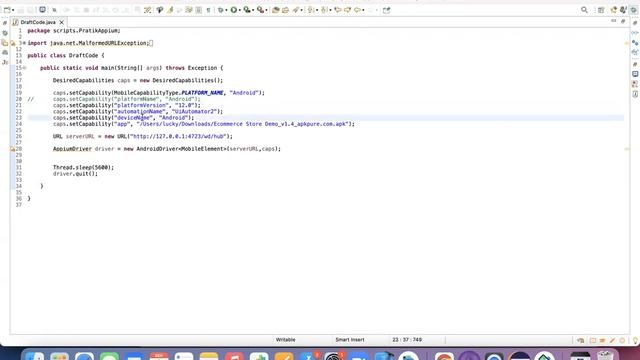This screenshot has width=640, height=360.
Task: Maximize the editor area icon
Action: pyautogui.click(x=623, y=21)
